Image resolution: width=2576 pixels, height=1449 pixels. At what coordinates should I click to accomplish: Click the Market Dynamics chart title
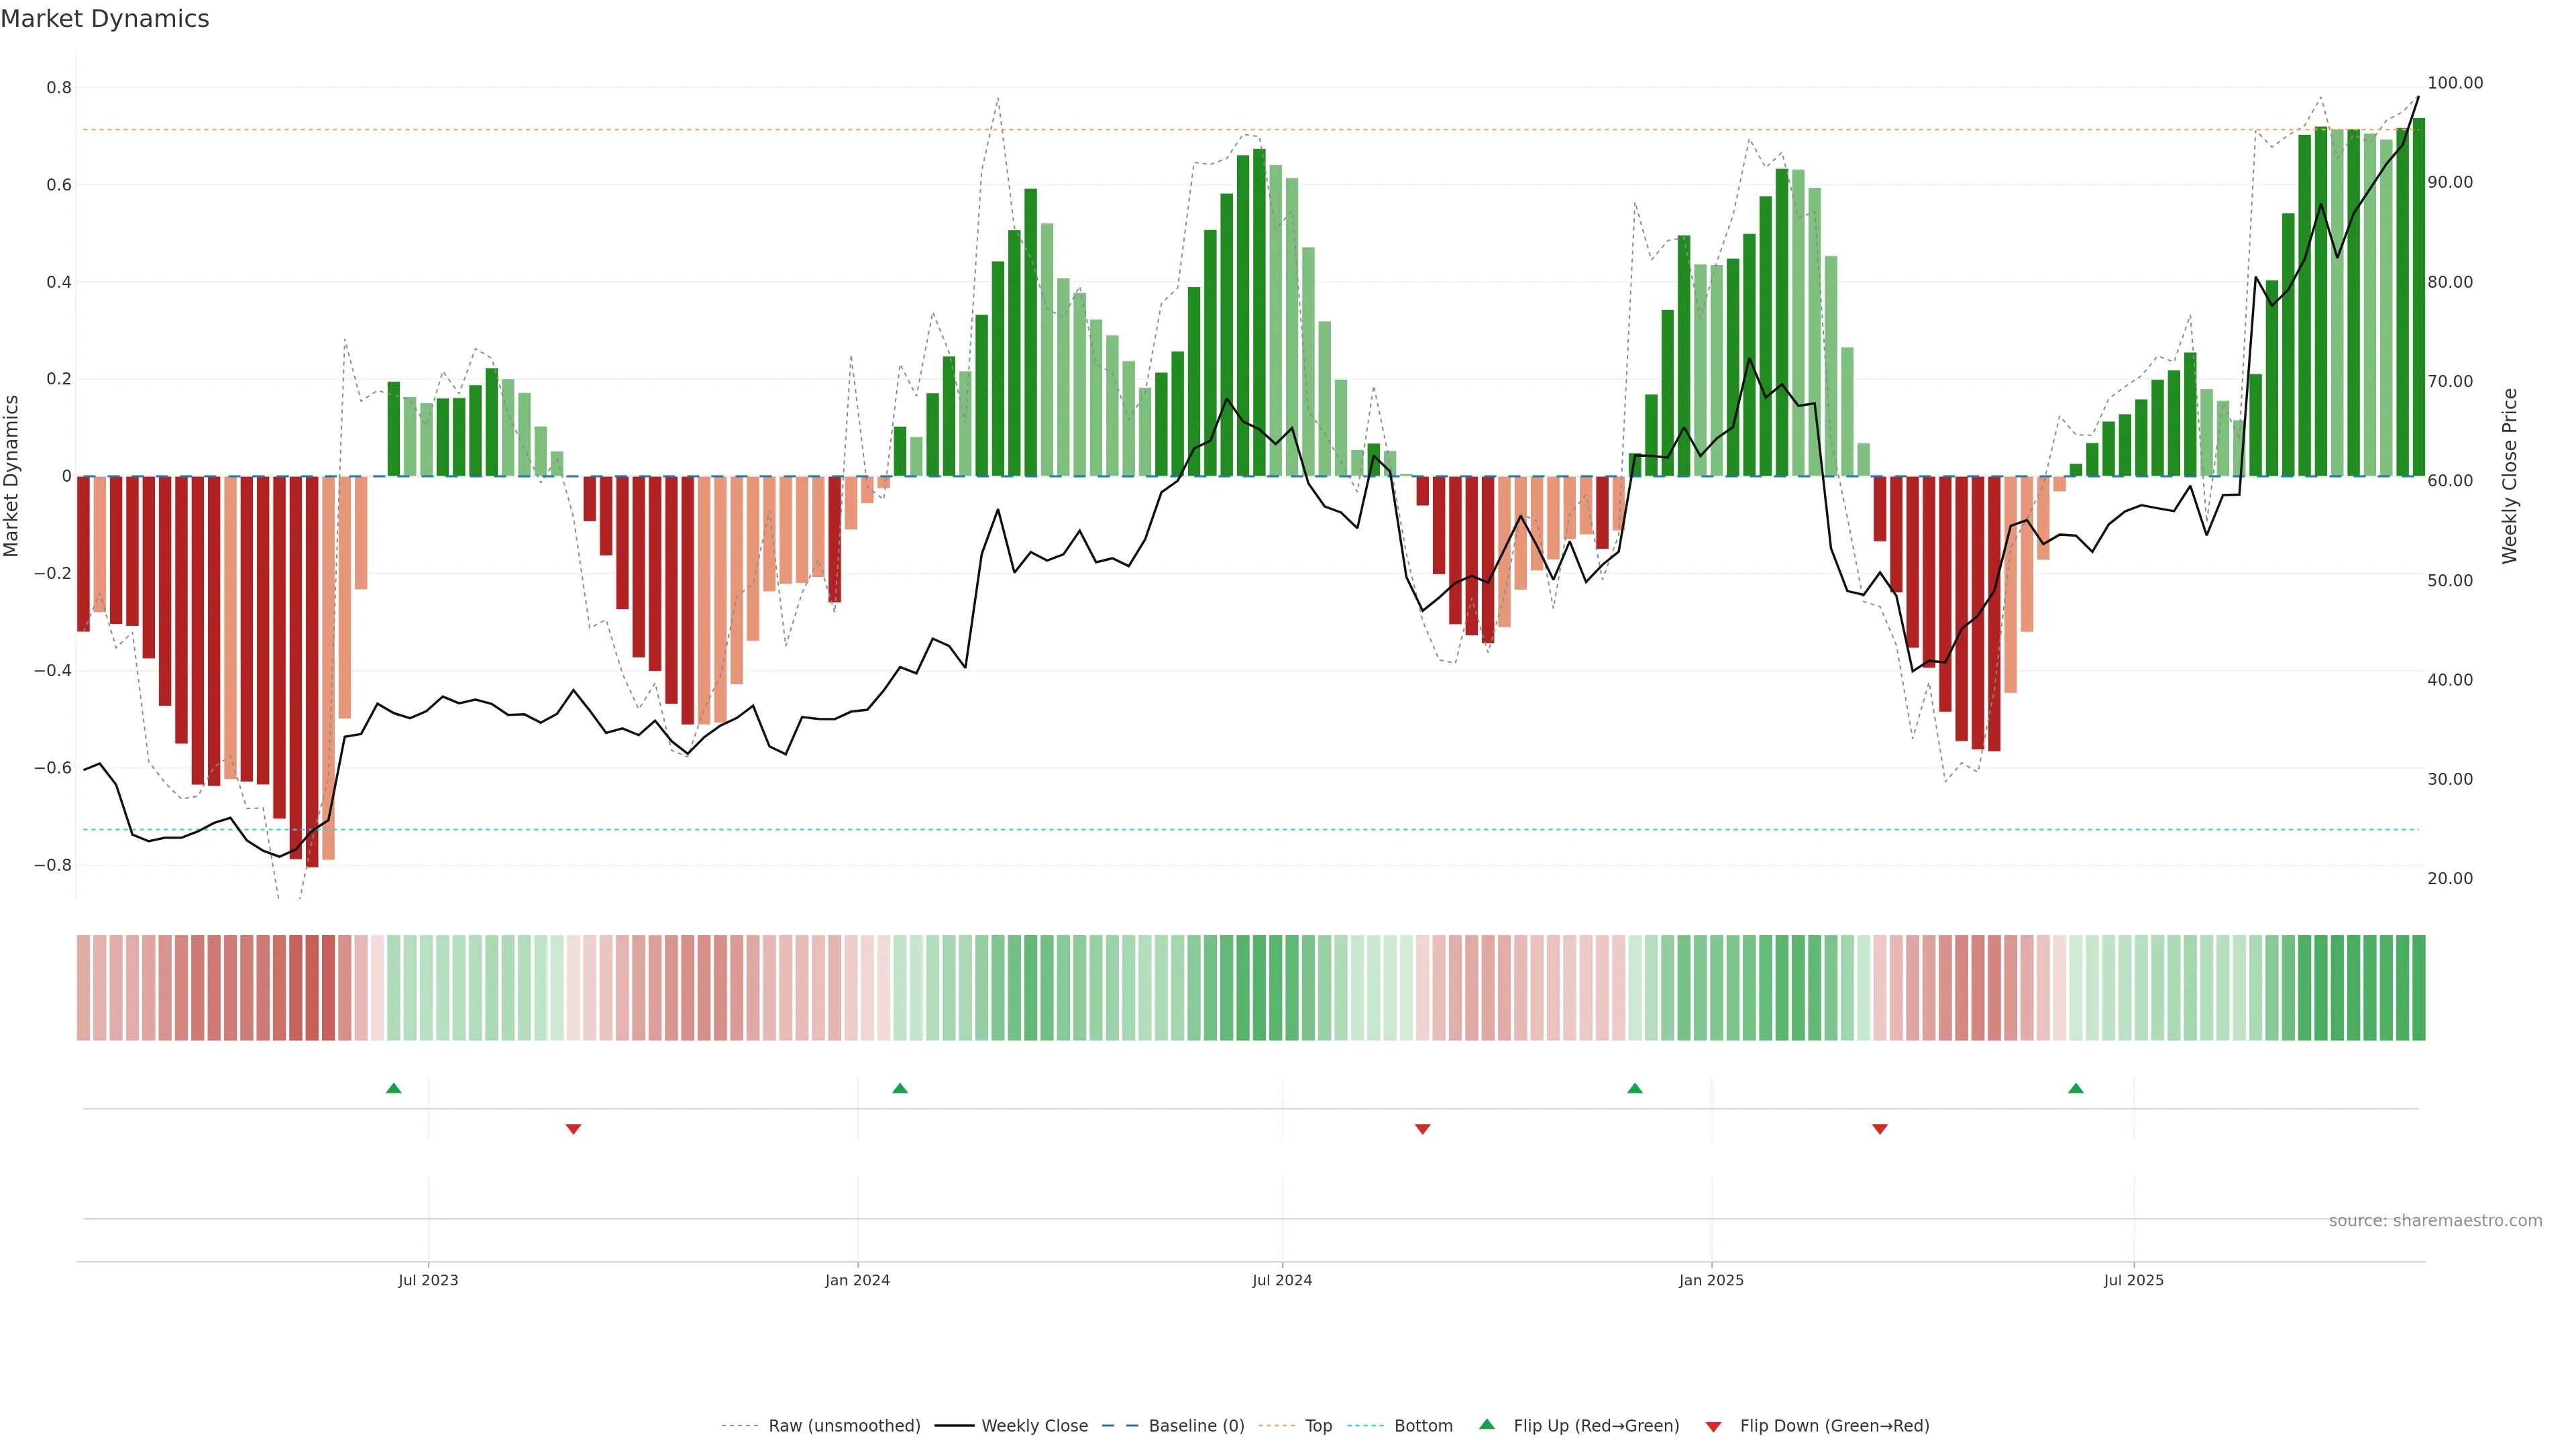point(105,19)
